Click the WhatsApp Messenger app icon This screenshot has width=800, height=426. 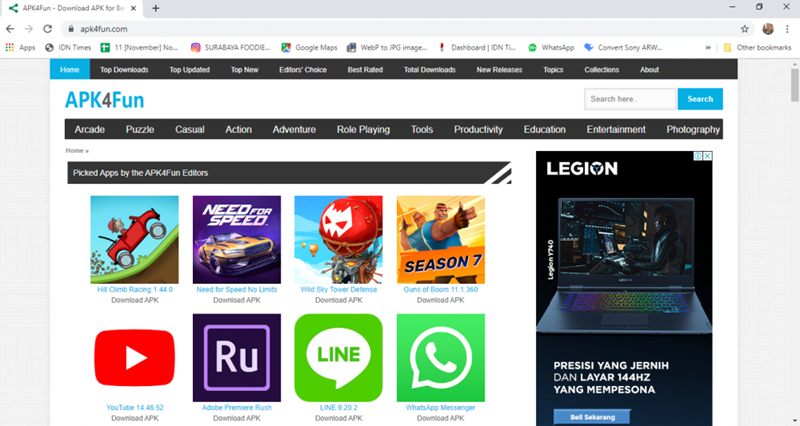[440, 357]
